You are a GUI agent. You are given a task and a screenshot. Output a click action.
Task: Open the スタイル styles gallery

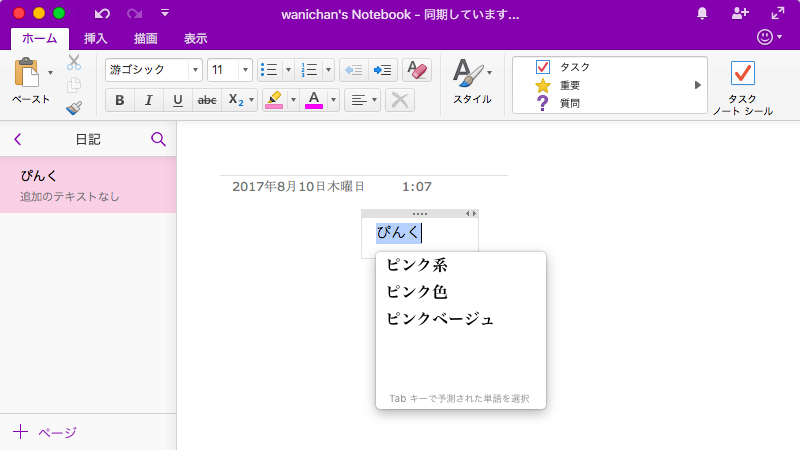pos(472,81)
